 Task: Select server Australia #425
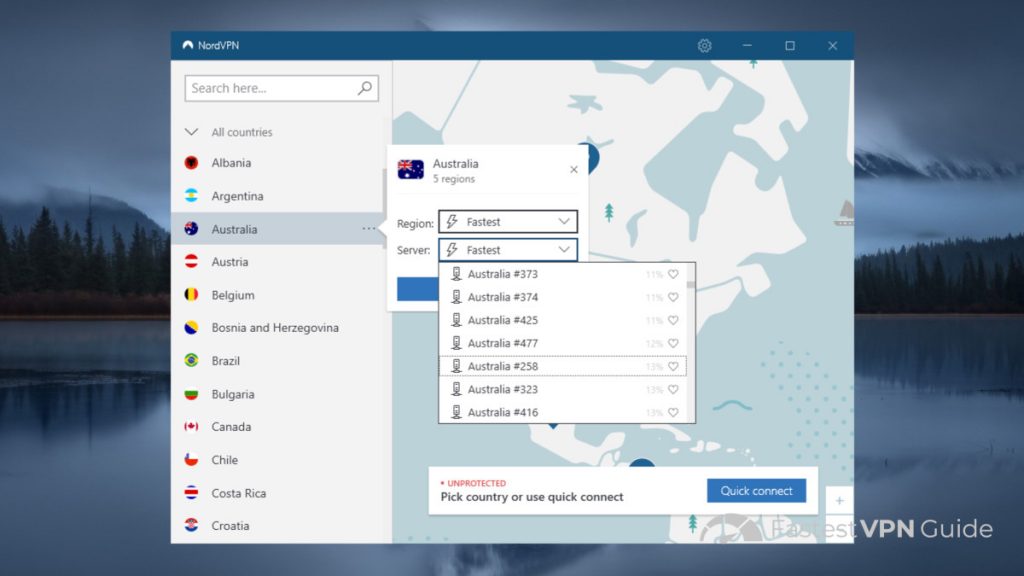pyautogui.click(x=563, y=320)
